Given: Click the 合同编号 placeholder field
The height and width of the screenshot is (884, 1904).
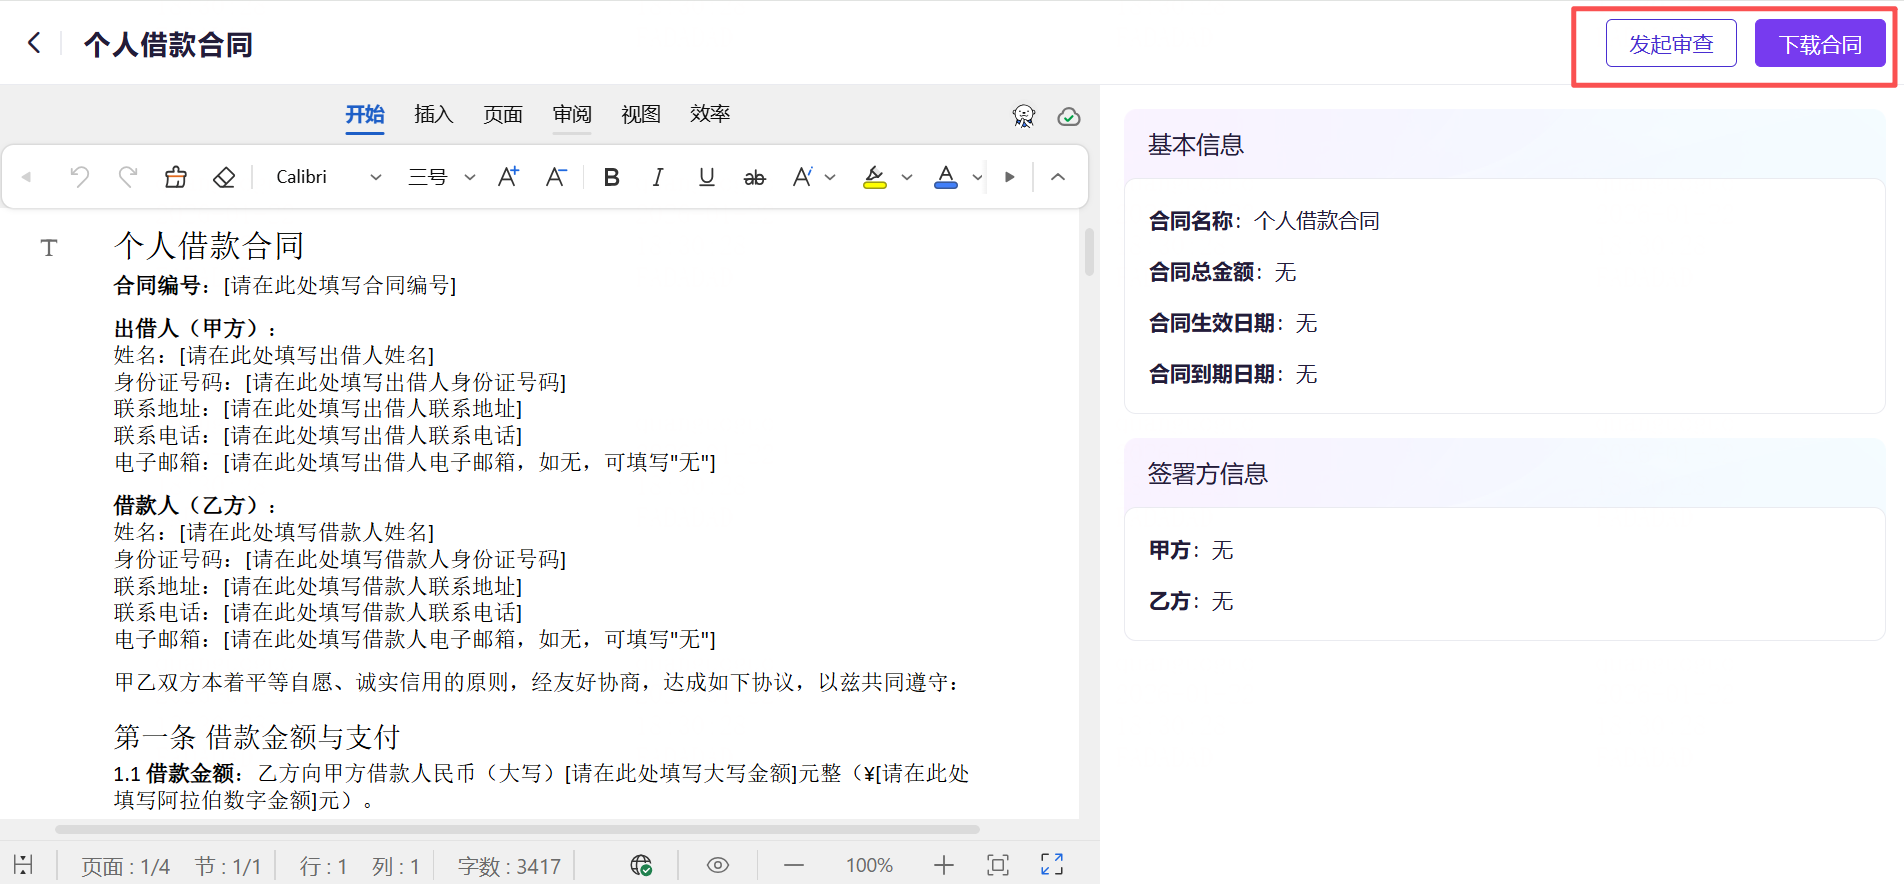Looking at the screenshot, I should pyautogui.click(x=340, y=286).
